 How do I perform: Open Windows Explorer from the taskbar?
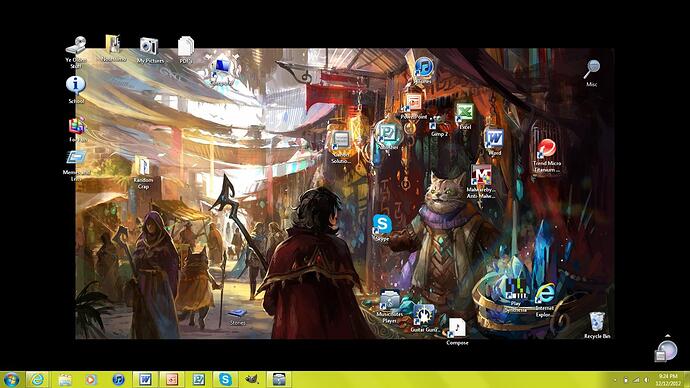click(65, 379)
